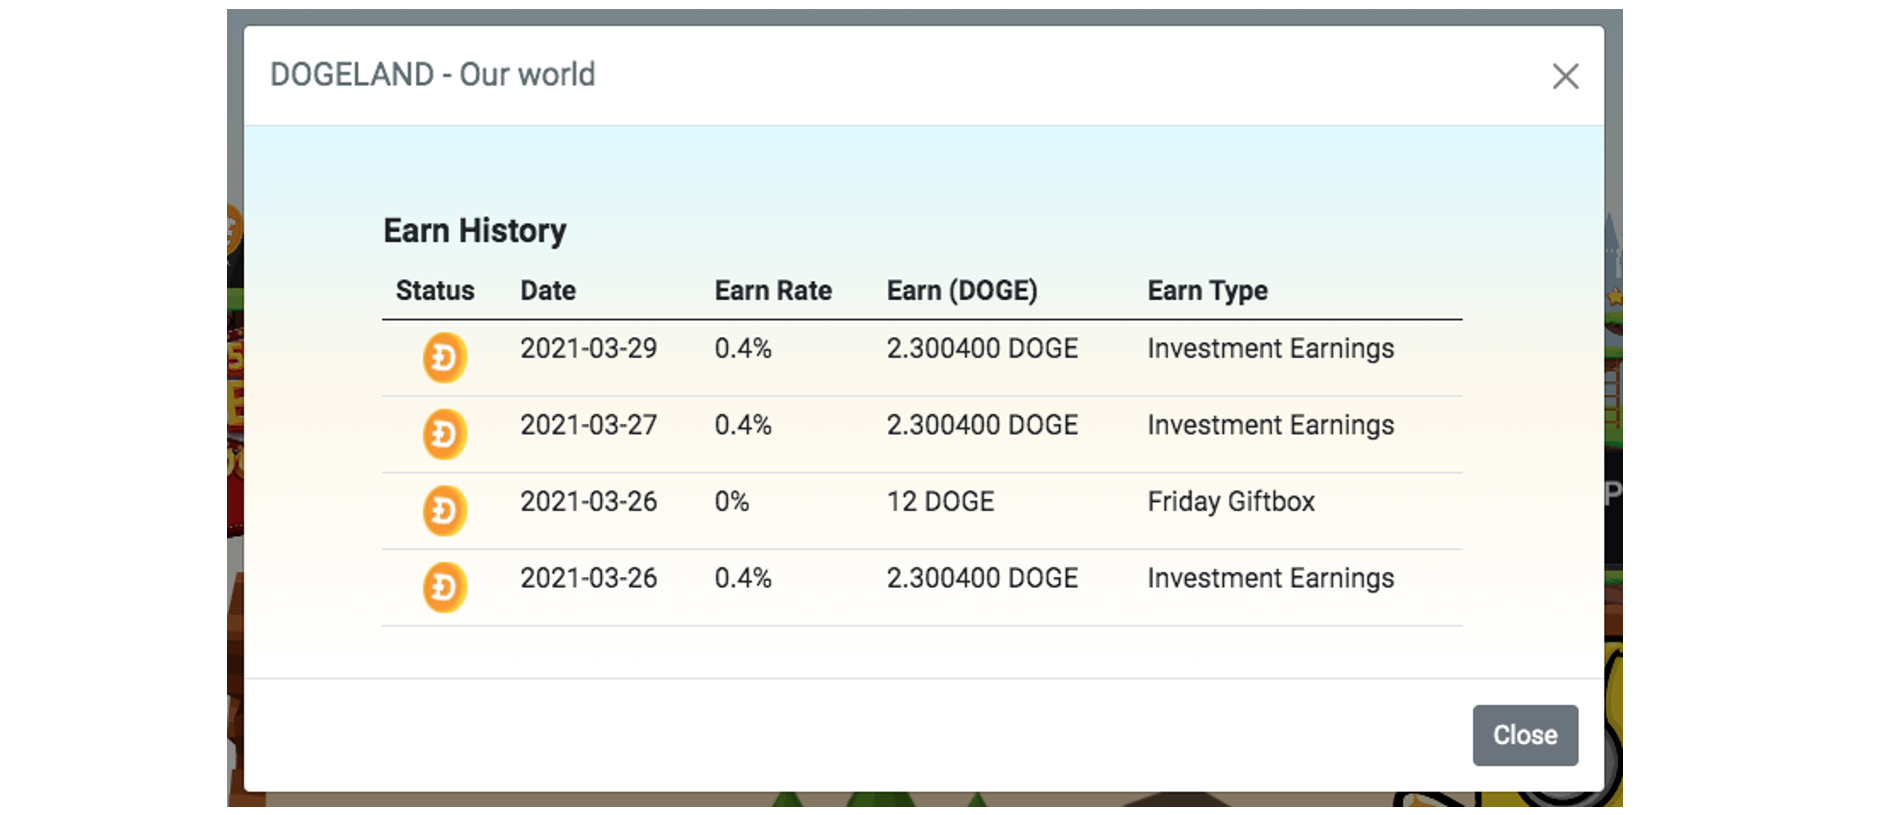Select the Dogecoin icon in Friday Giftbox row
This screenshot has height=815, width=1895.
coord(444,511)
